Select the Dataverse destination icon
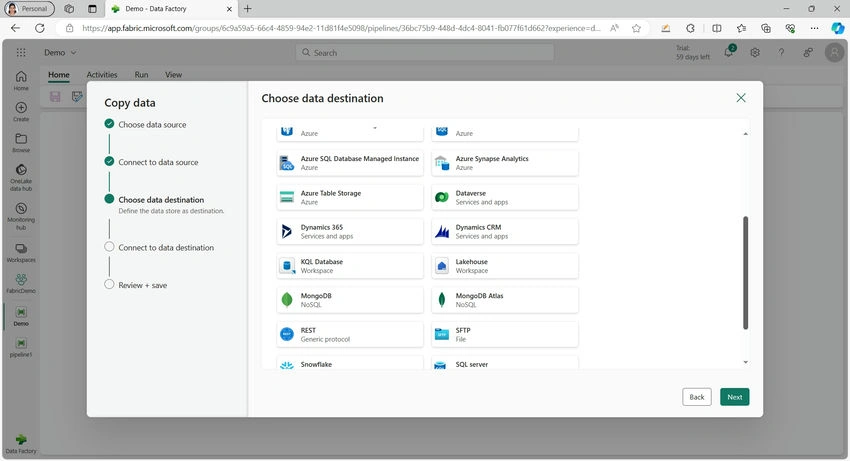Screen dimensions: 850x461 (442, 197)
